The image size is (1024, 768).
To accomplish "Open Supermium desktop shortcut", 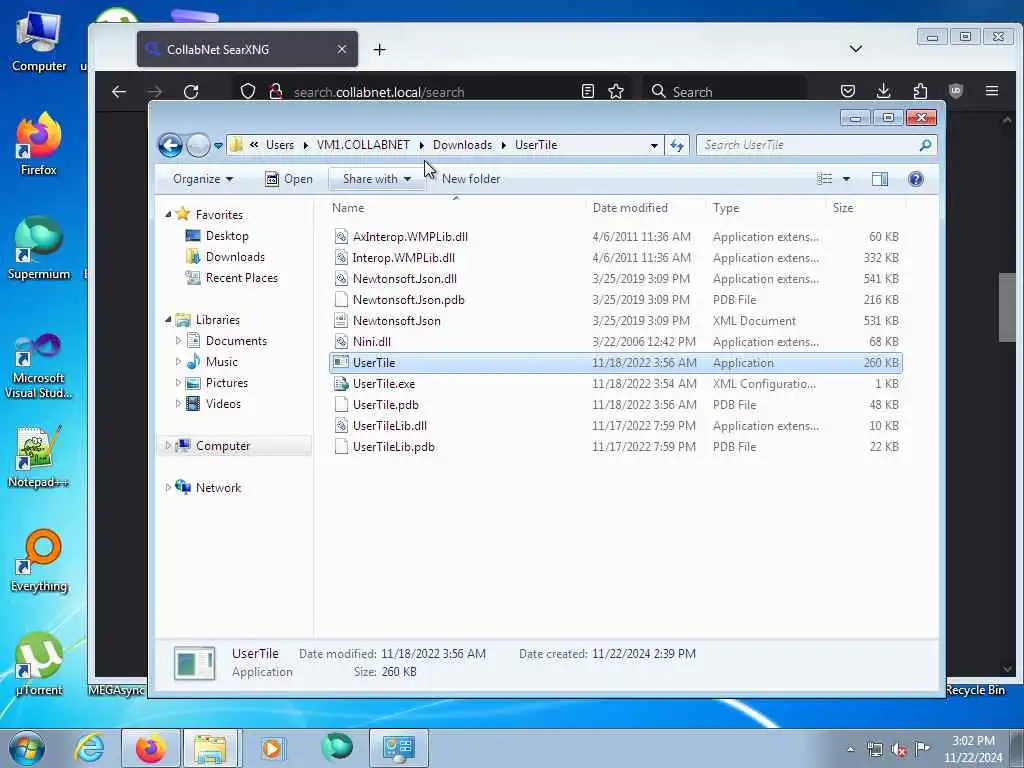I will click(39, 249).
